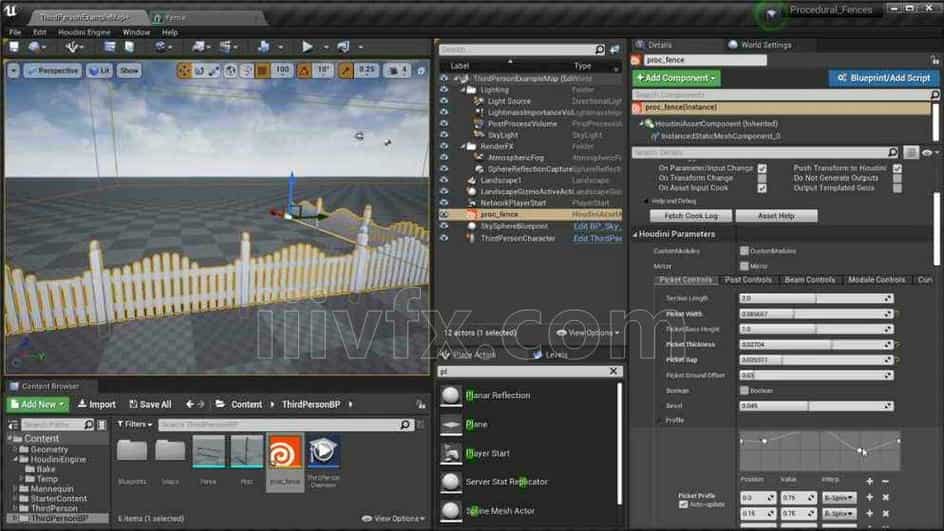The image size is (944, 531).
Task: Toggle grid snapping in viewport
Action: tap(262, 70)
